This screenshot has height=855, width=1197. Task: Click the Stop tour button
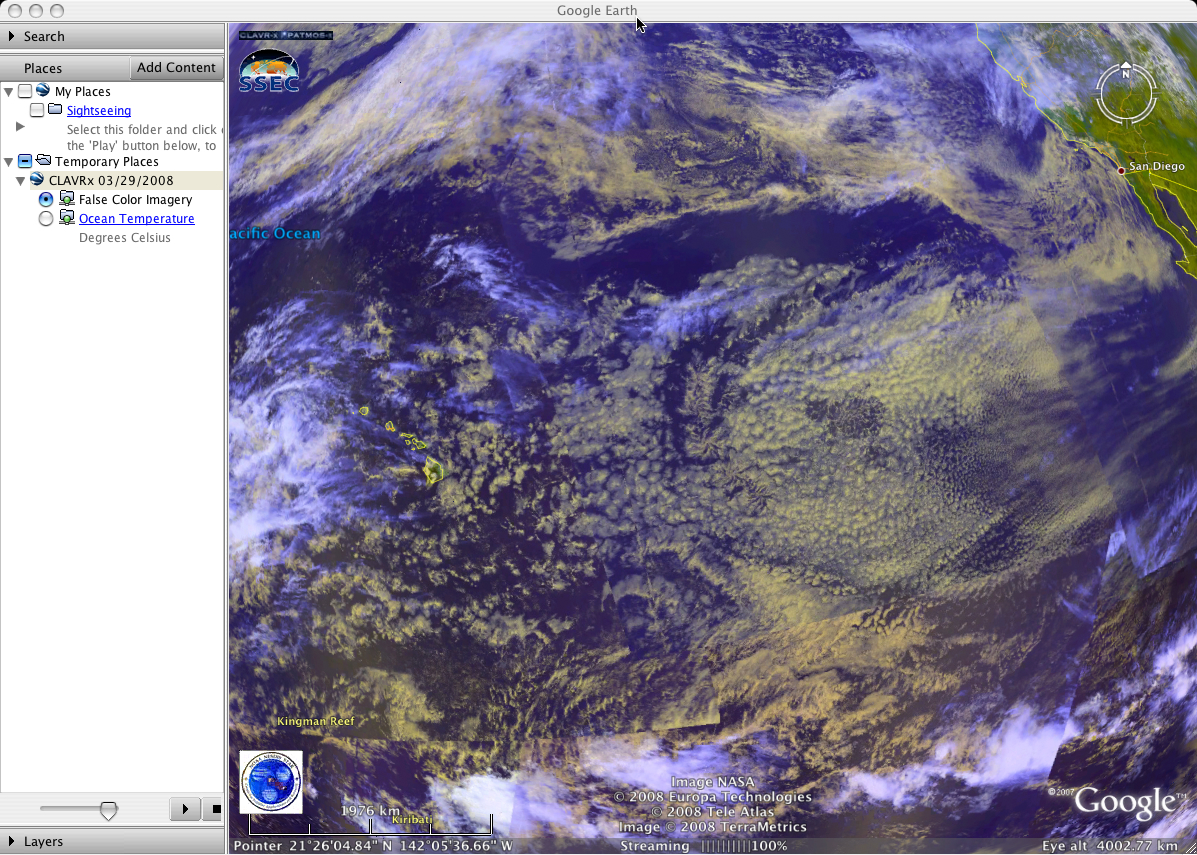(x=214, y=808)
